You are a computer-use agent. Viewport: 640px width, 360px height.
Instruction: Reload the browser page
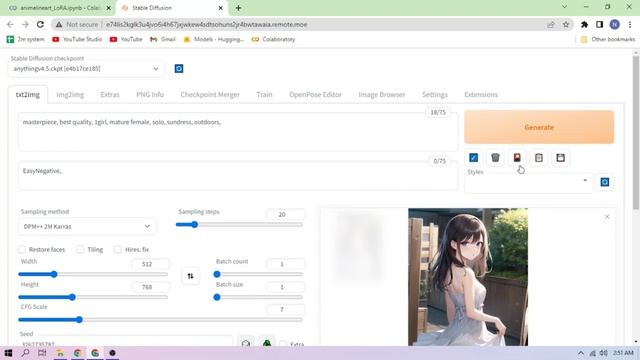(x=40, y=24)
